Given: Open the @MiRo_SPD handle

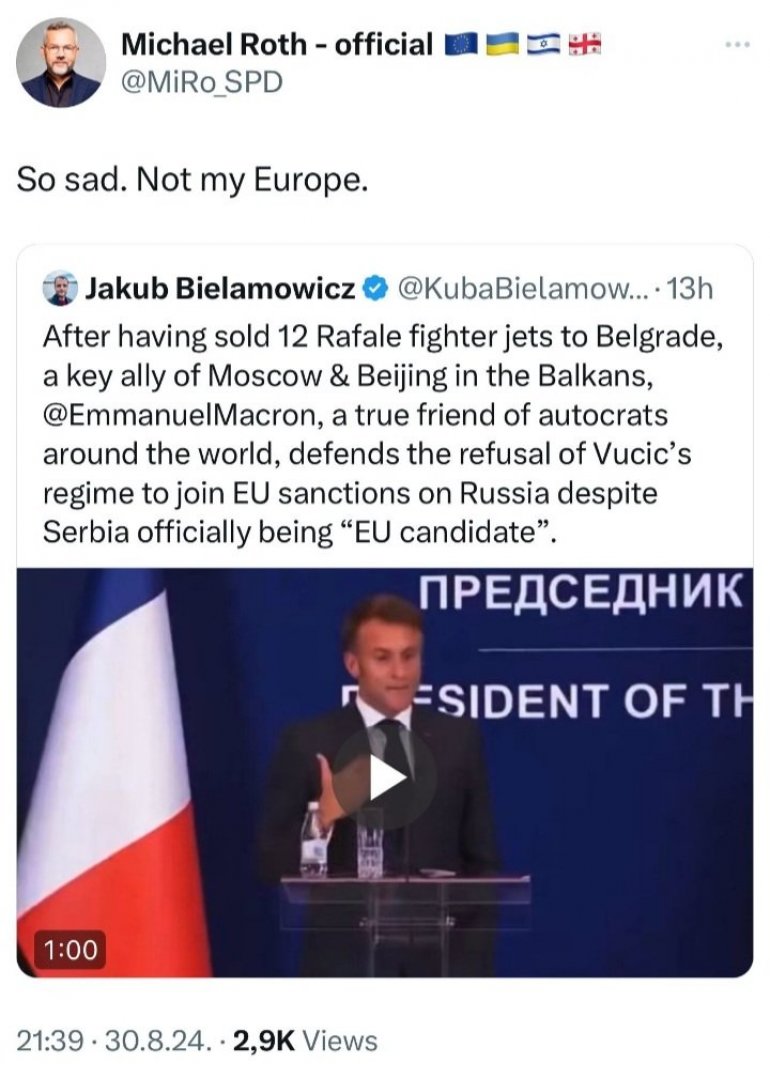Looking at the screenshot, I should [201, 83].
